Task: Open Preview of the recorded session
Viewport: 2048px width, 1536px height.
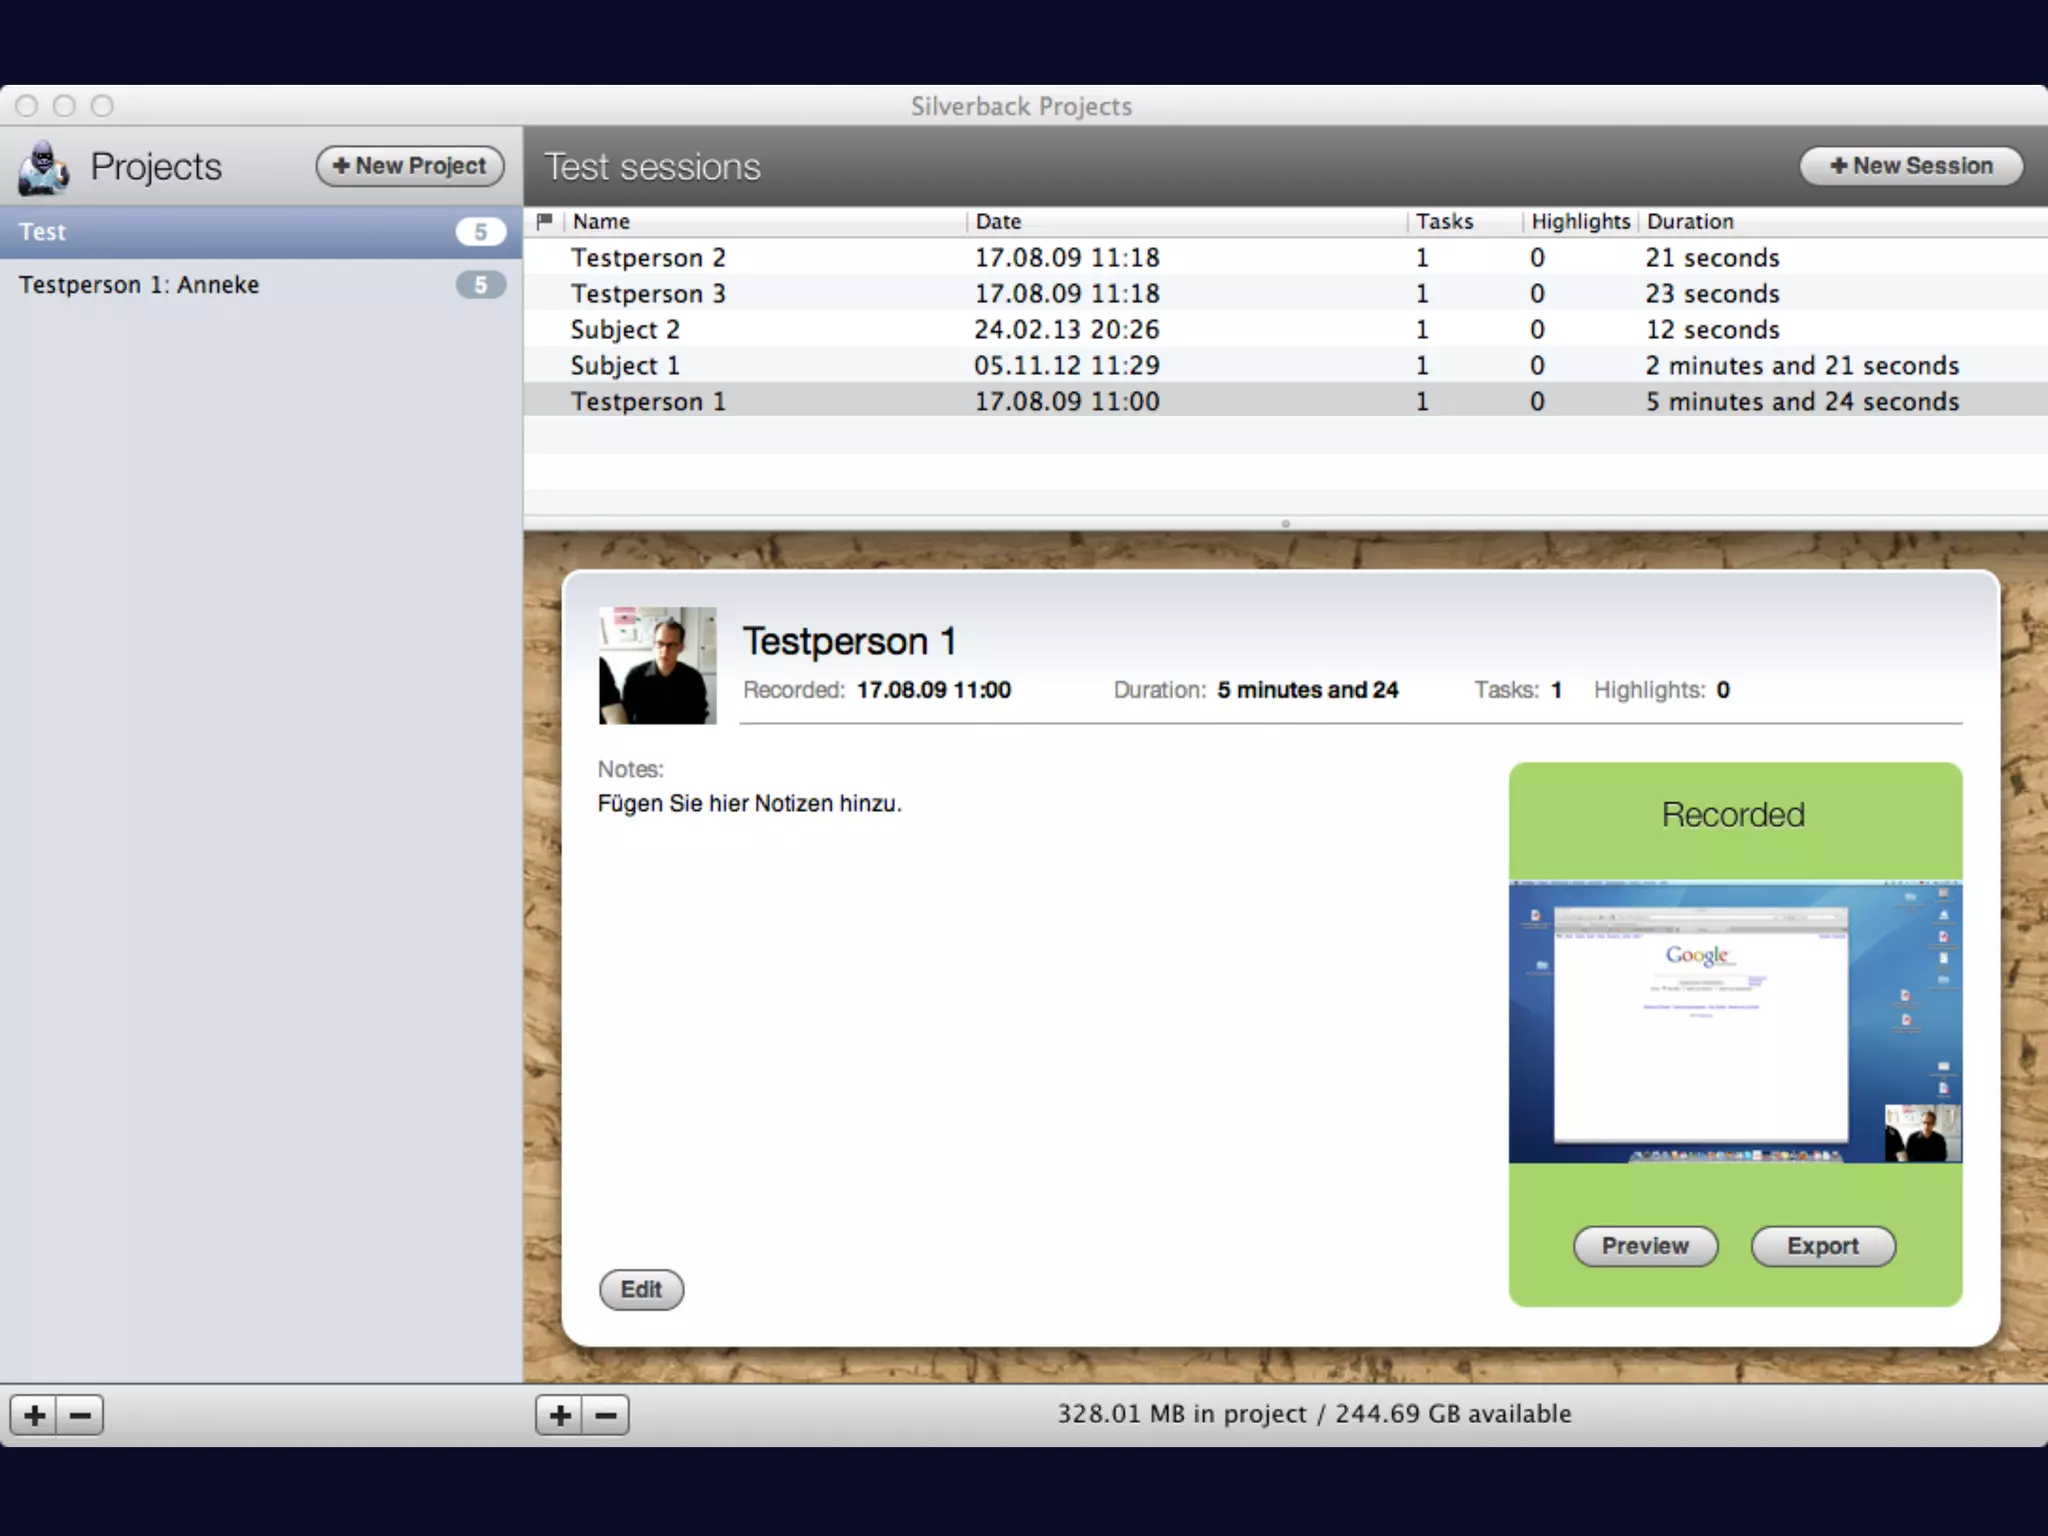Action: [1644, 1246]
